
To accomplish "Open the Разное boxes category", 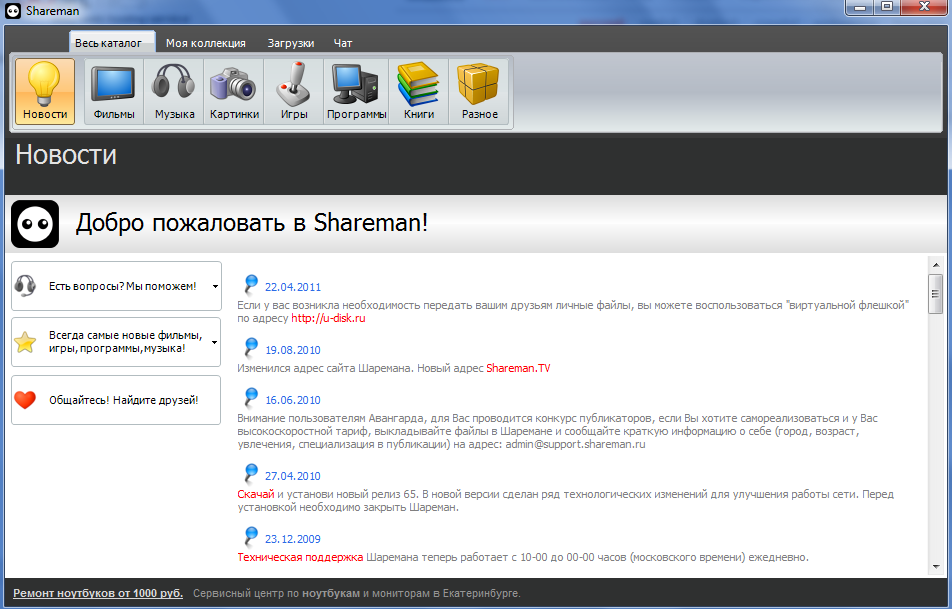I will 480,92.
